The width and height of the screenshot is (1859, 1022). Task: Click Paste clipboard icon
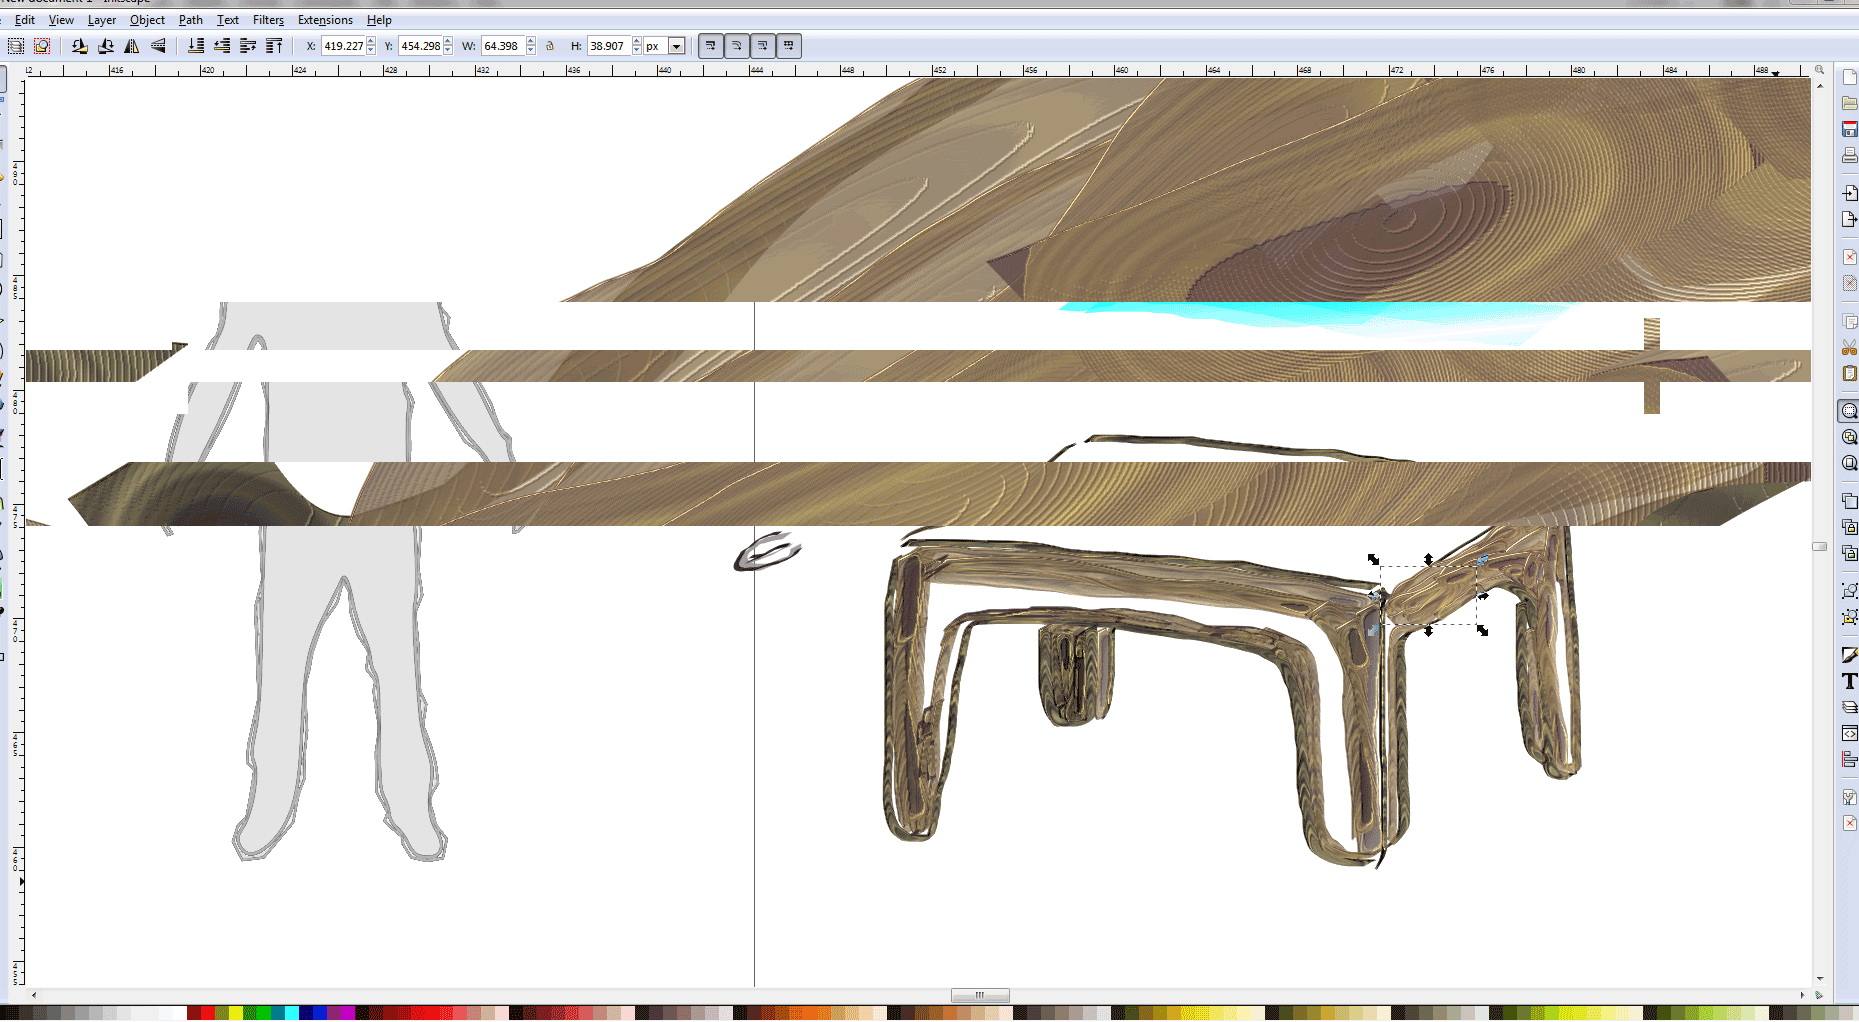coord(1849,373)
